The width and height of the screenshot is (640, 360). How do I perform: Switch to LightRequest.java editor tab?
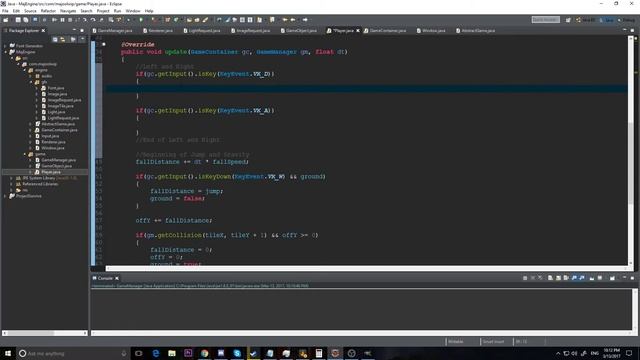pyautogui.click(x=202, y=31)
